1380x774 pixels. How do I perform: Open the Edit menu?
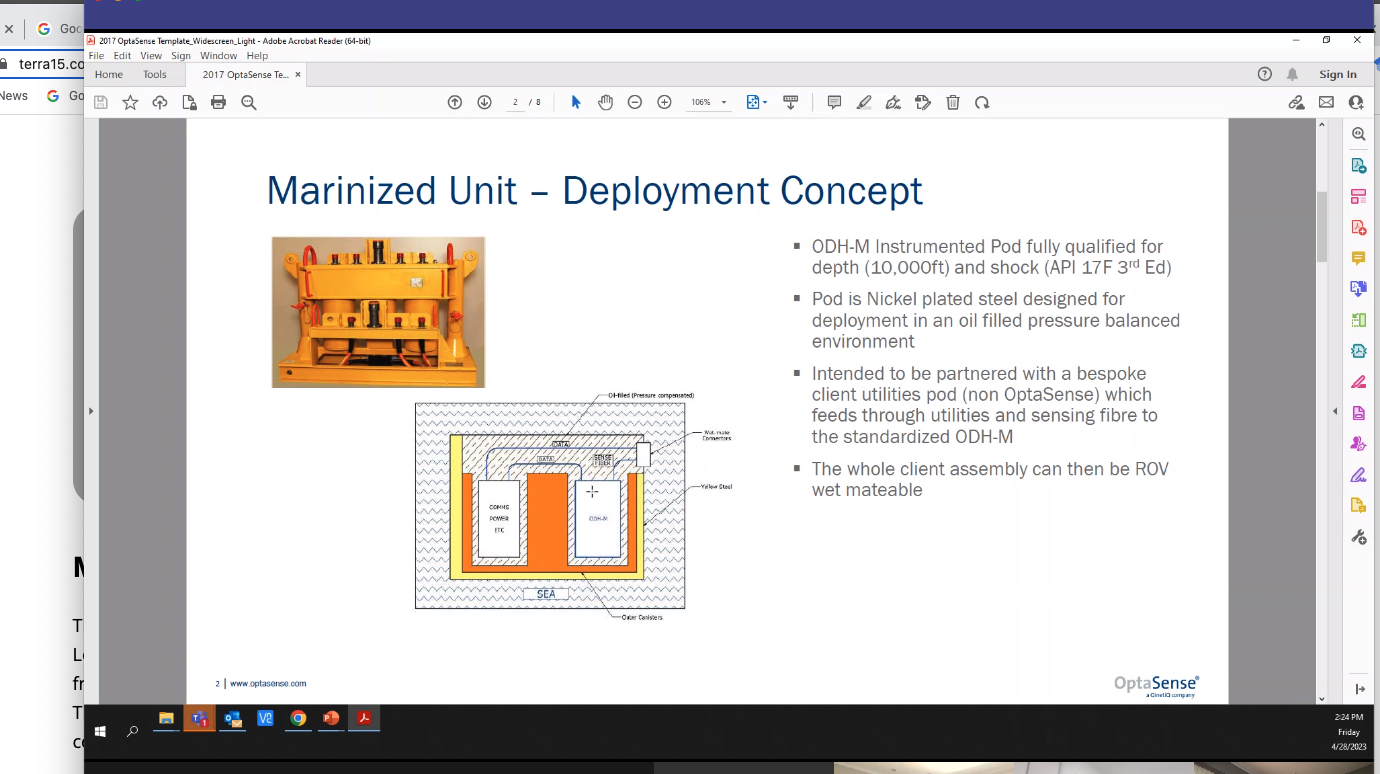point(122,56)
